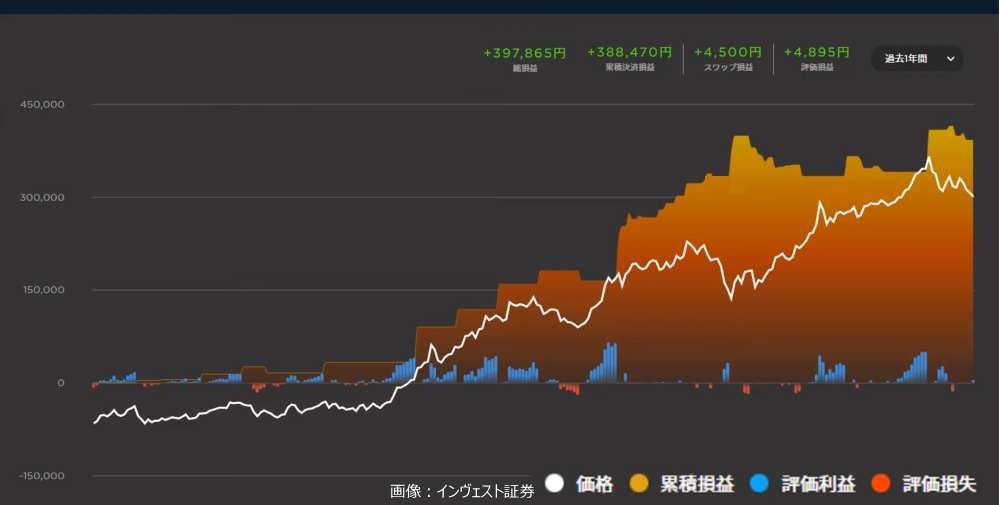Screen dimensions: 1000x505
Task: Click the chevron arrow beside 過去1年間
Action: point(950,59)
